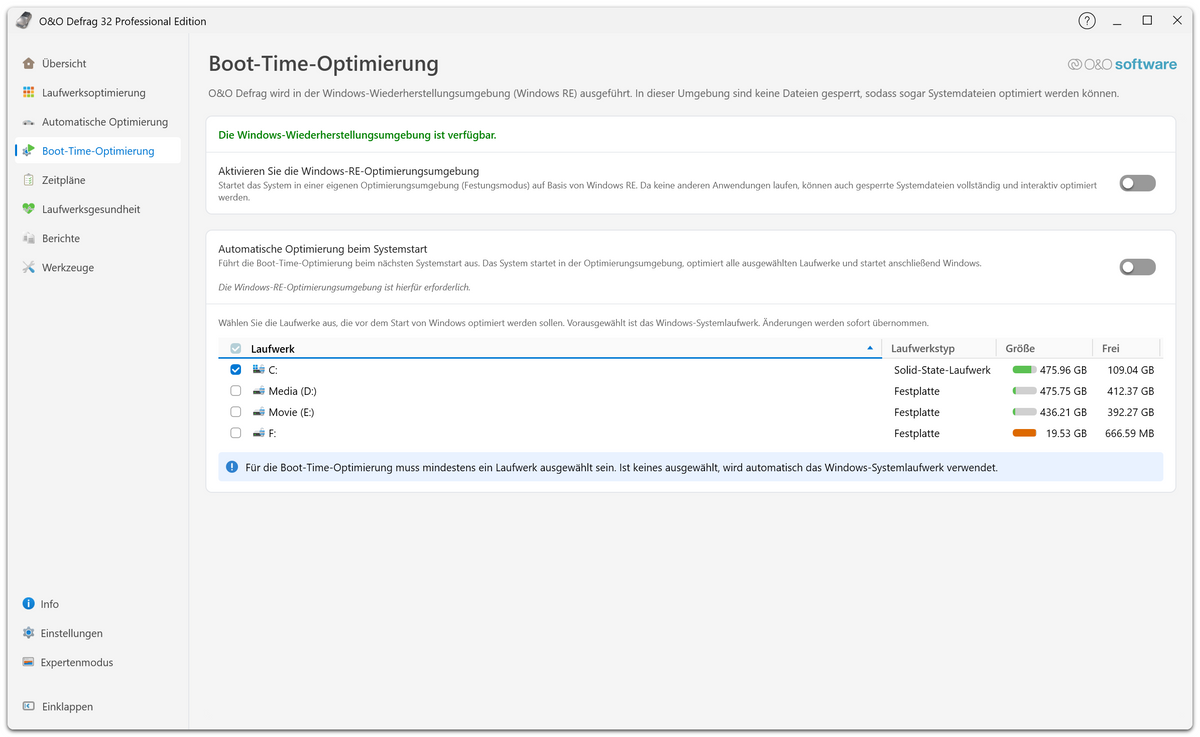Open the Einstellungen gear icon
This screenshot has height=737, width=1200.
[28, 633]
